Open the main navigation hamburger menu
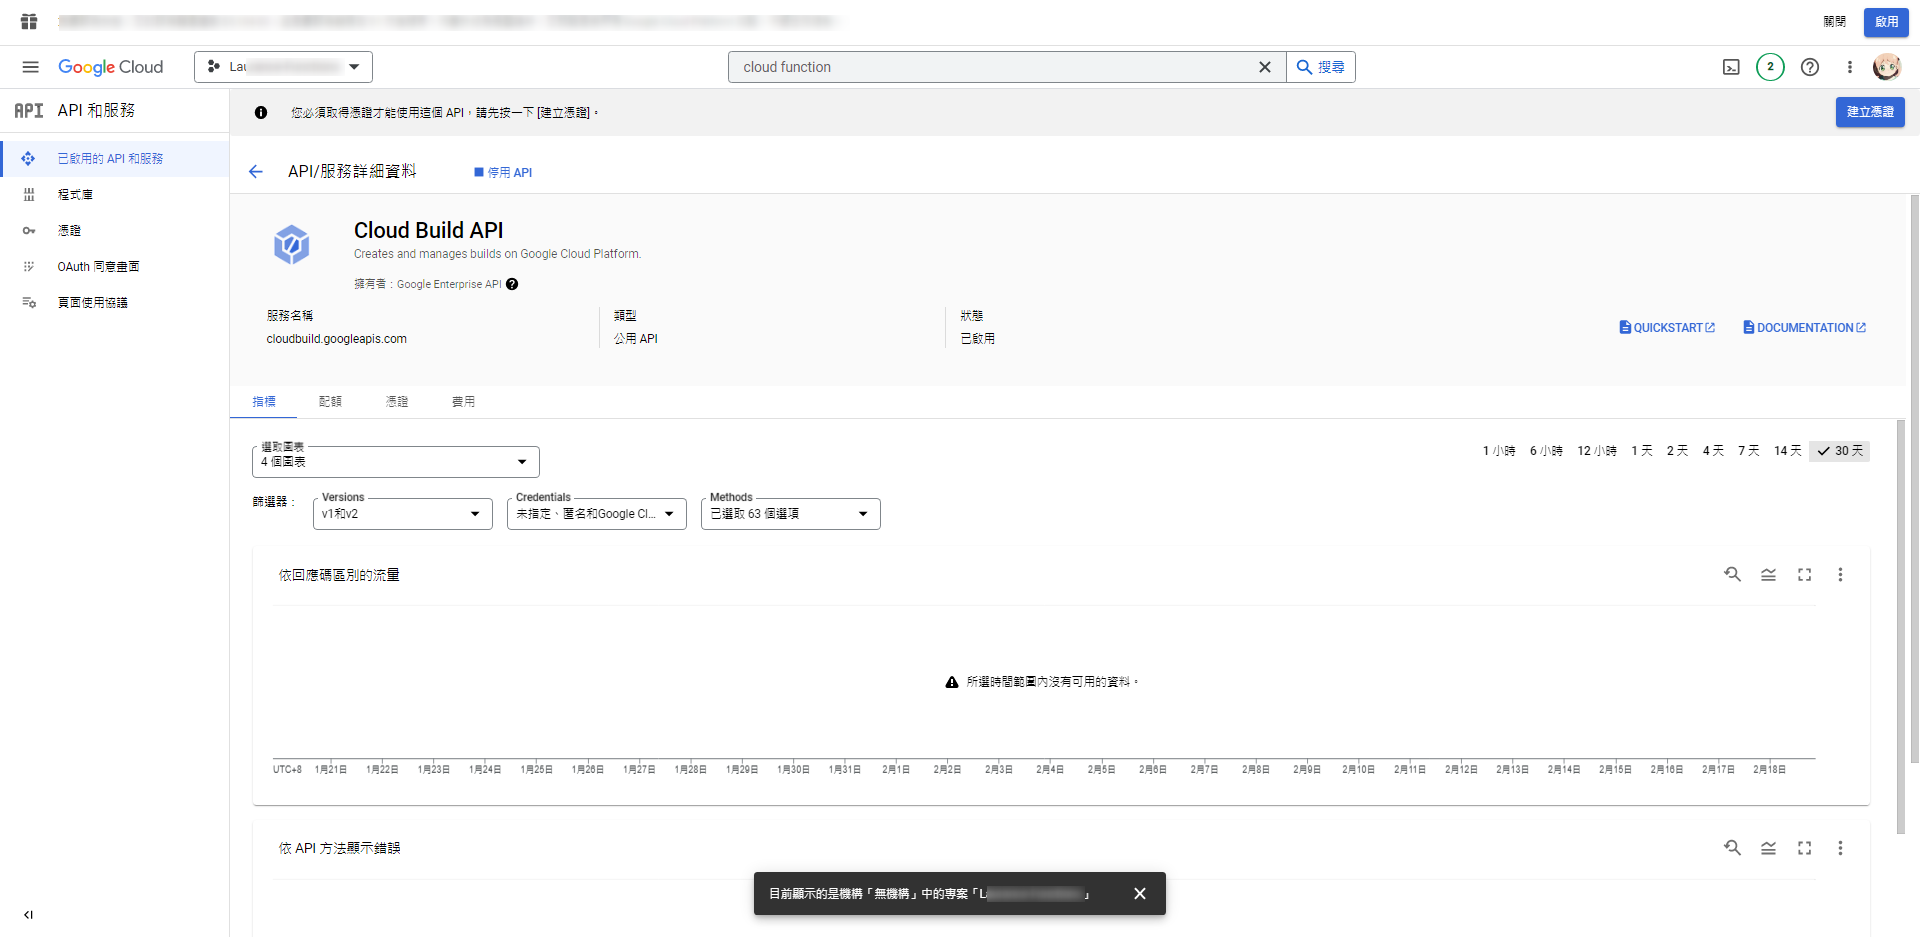Image resolution: width=1920 pixels, height=937 pixels. click(x=30, y=67)
